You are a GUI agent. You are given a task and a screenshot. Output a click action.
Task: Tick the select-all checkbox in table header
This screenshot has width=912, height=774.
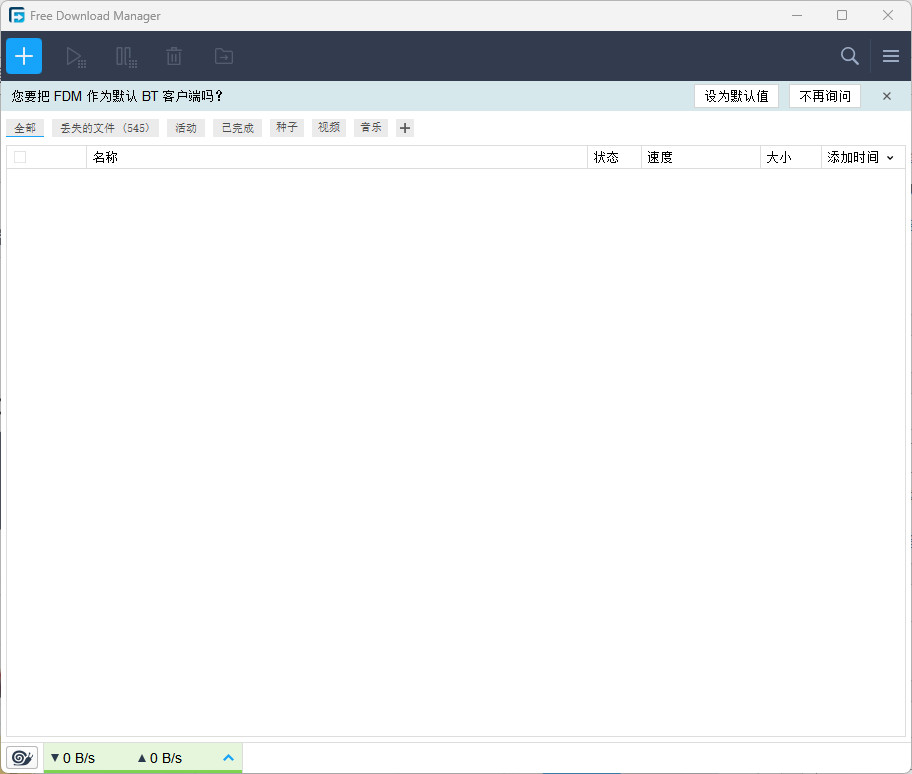tap(20, 157)
